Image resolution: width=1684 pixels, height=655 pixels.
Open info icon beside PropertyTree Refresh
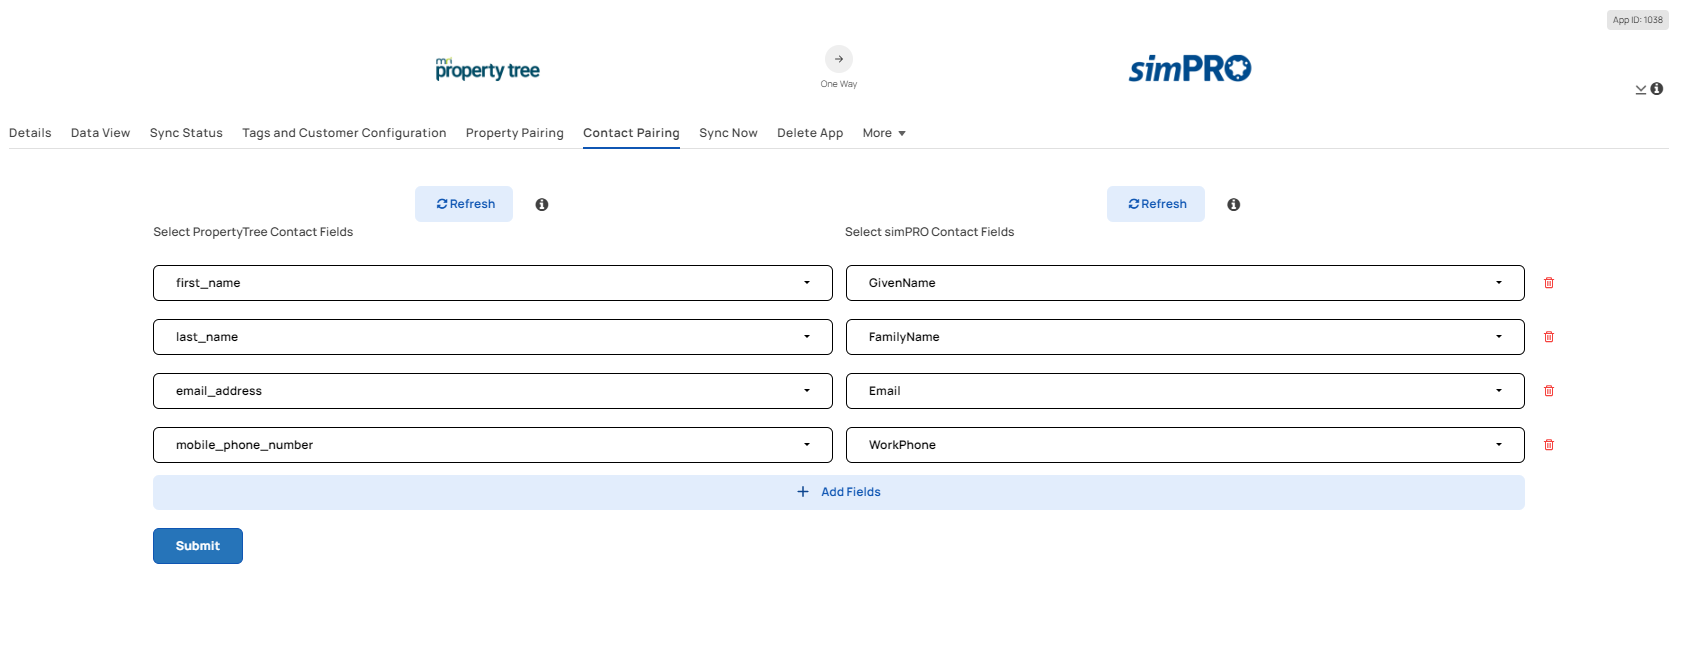tap(542, 204)
